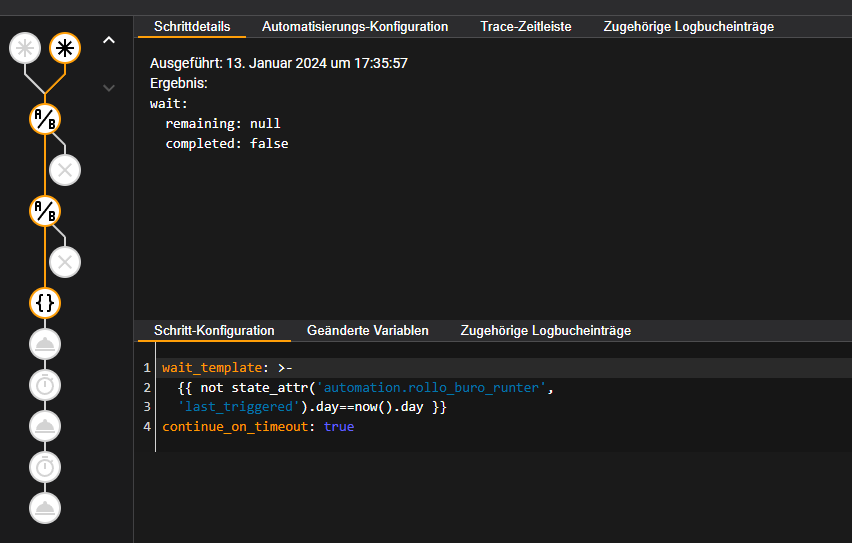Select the last service node at the bottom
Viewport: 852px width, 543px height.
click(x=45, y=507)
